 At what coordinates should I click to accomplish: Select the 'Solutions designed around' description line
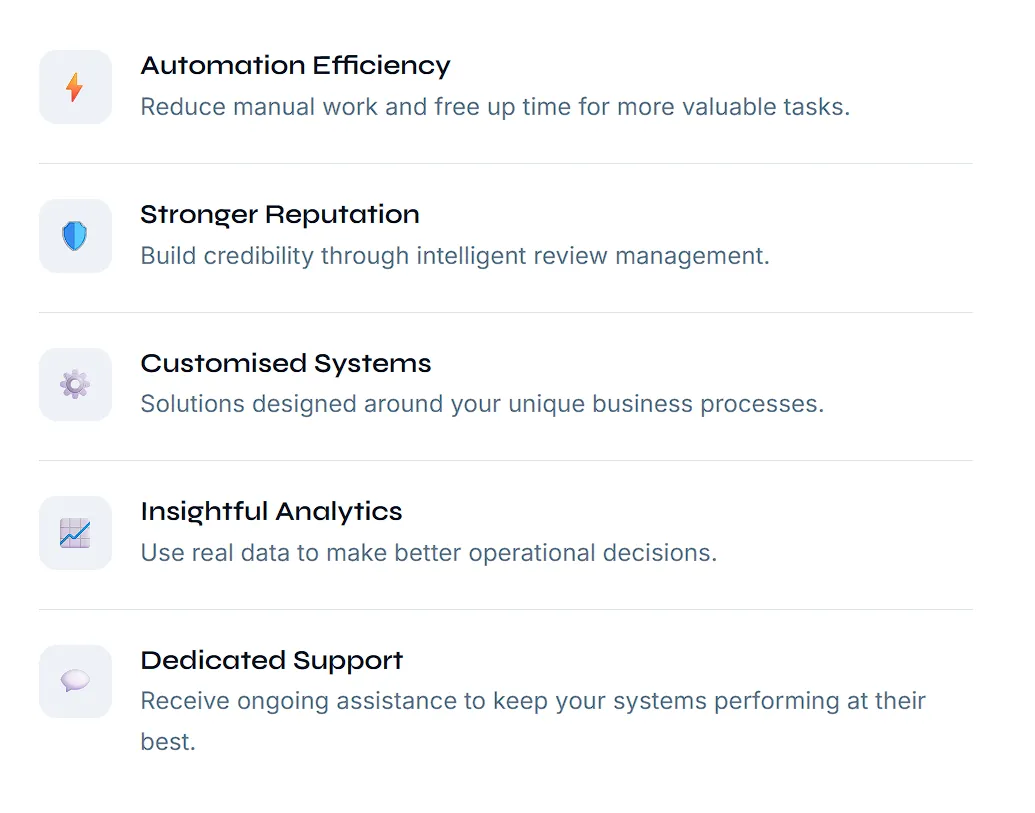click(481, 405)
